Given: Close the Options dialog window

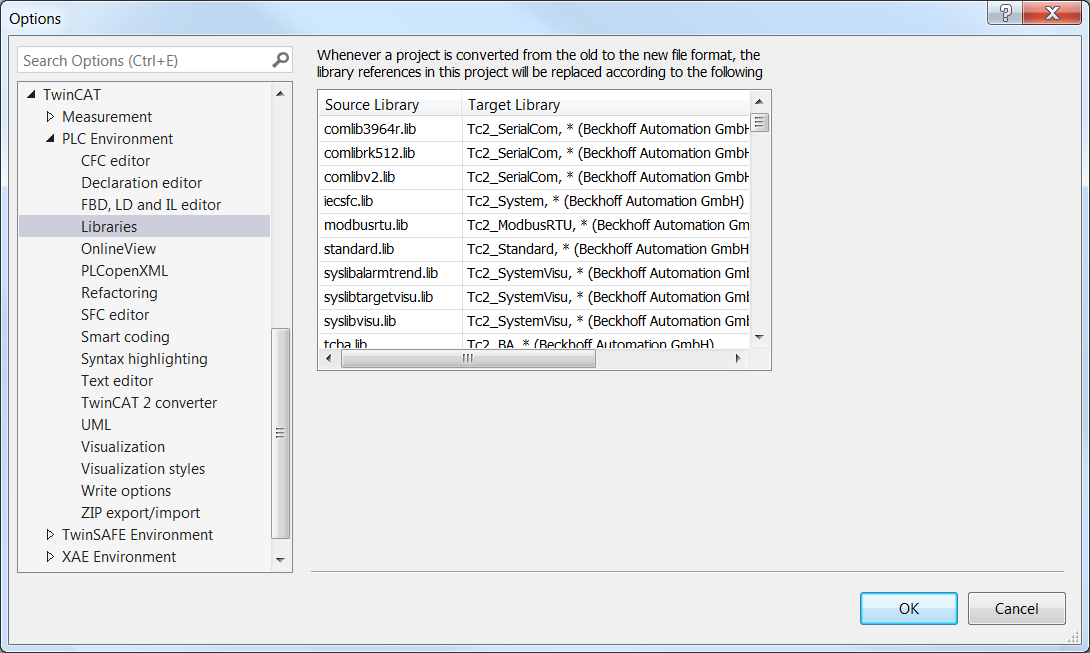Looking at the screenshot, I should 1052,13.
